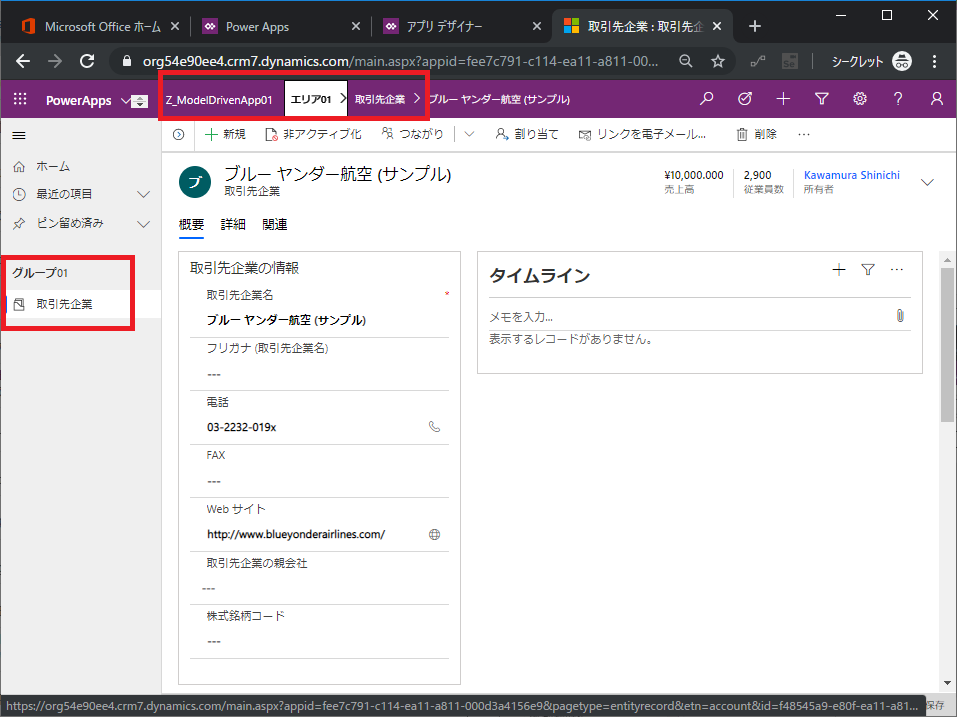
Task: Open the PowerApps app launcher waffle
Action: pos(20,99)
